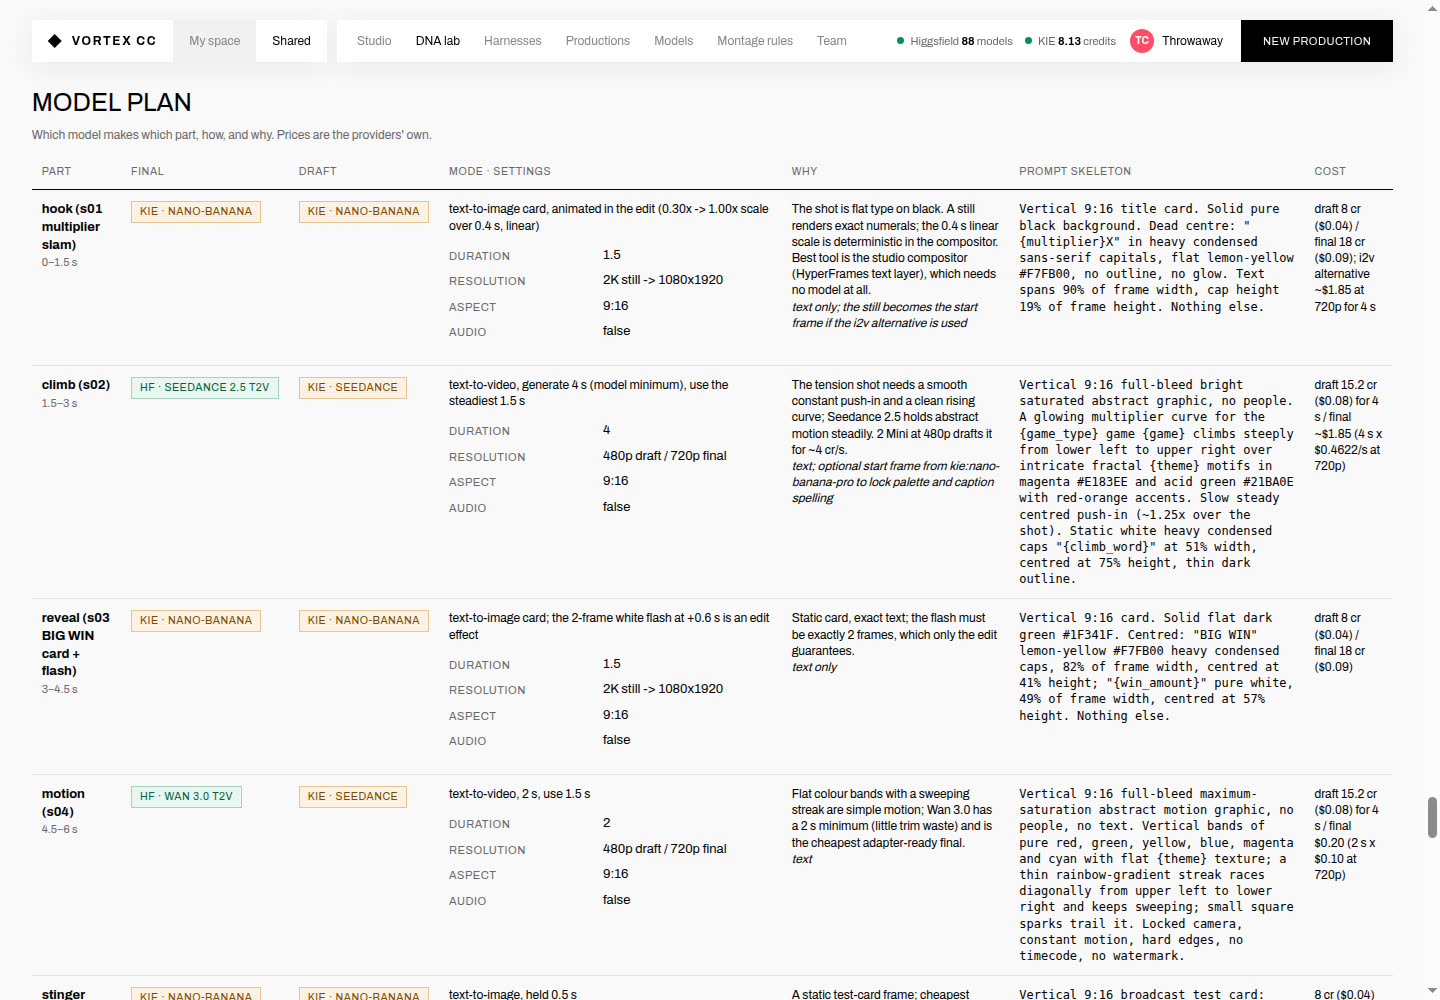This screenshot has height=1000, width=1440.
Task: Check the KIE 8.13 credits indicator
Action: click(1070, 41)
